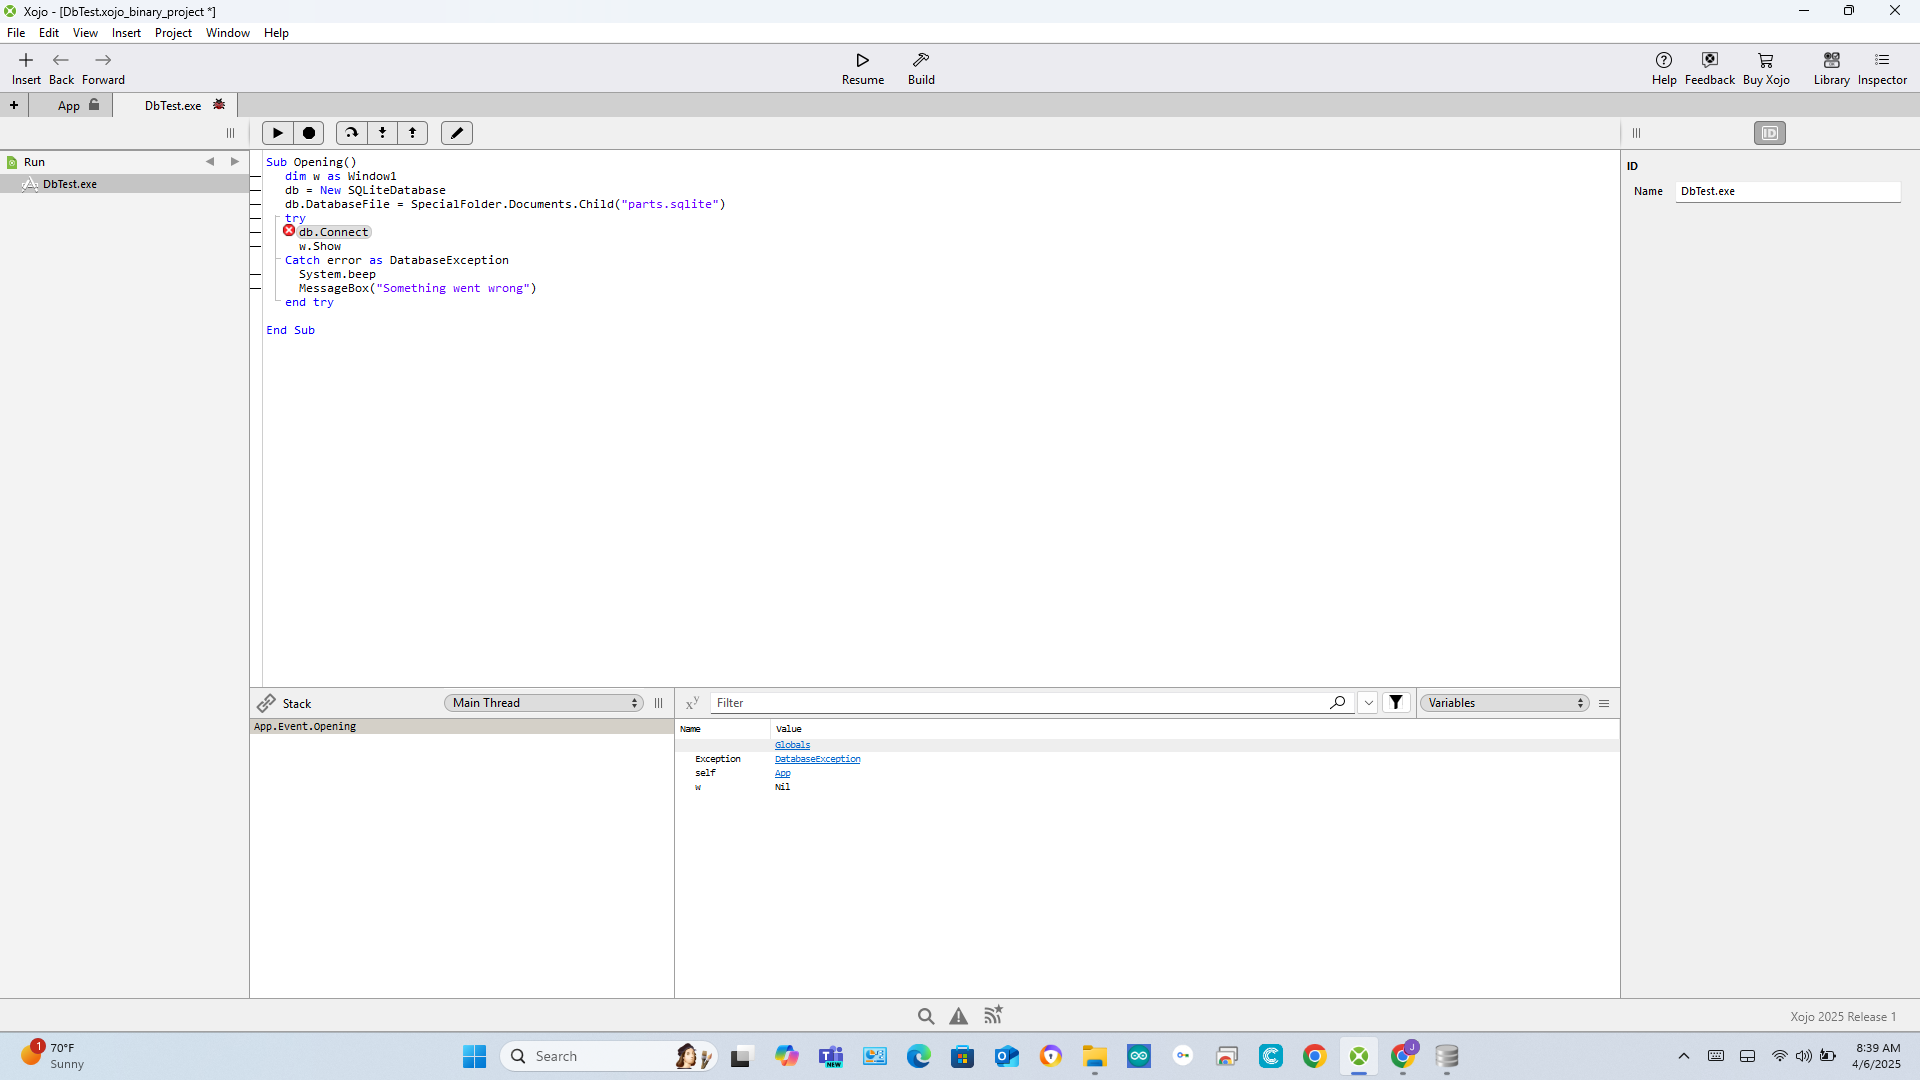The image size is (1920, 1080).
Task: Open the Main Thread dropdown
Action: pyautogui.click(x=544, y=703)
